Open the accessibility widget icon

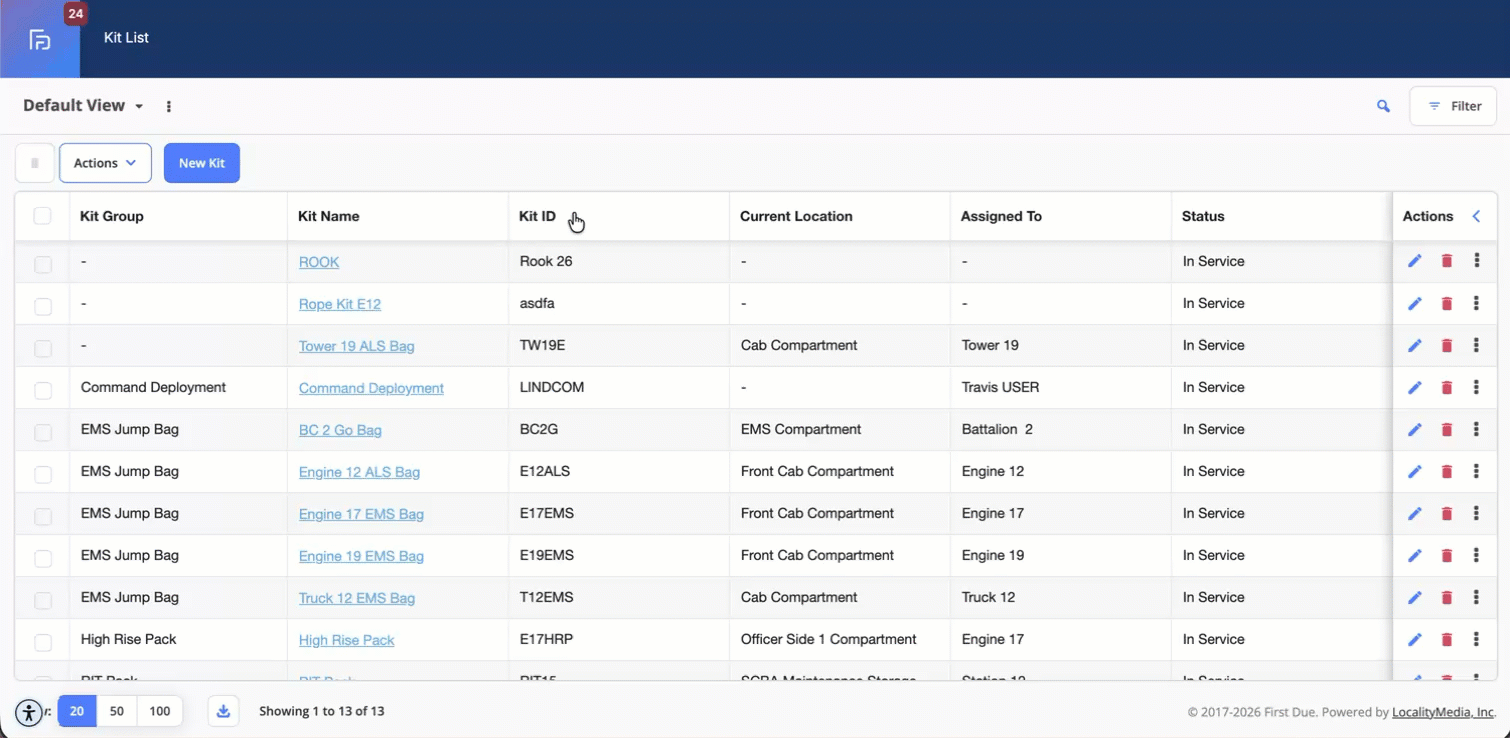[x=29, y=713]
